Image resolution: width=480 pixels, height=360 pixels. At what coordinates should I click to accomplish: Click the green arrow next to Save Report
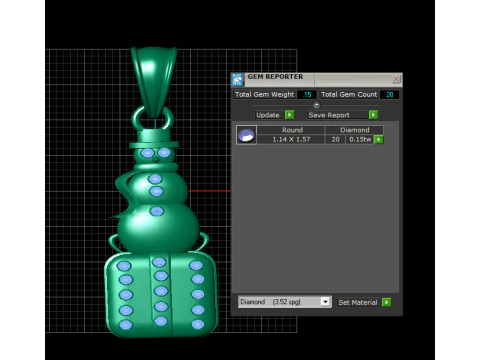tap(373, 115)
